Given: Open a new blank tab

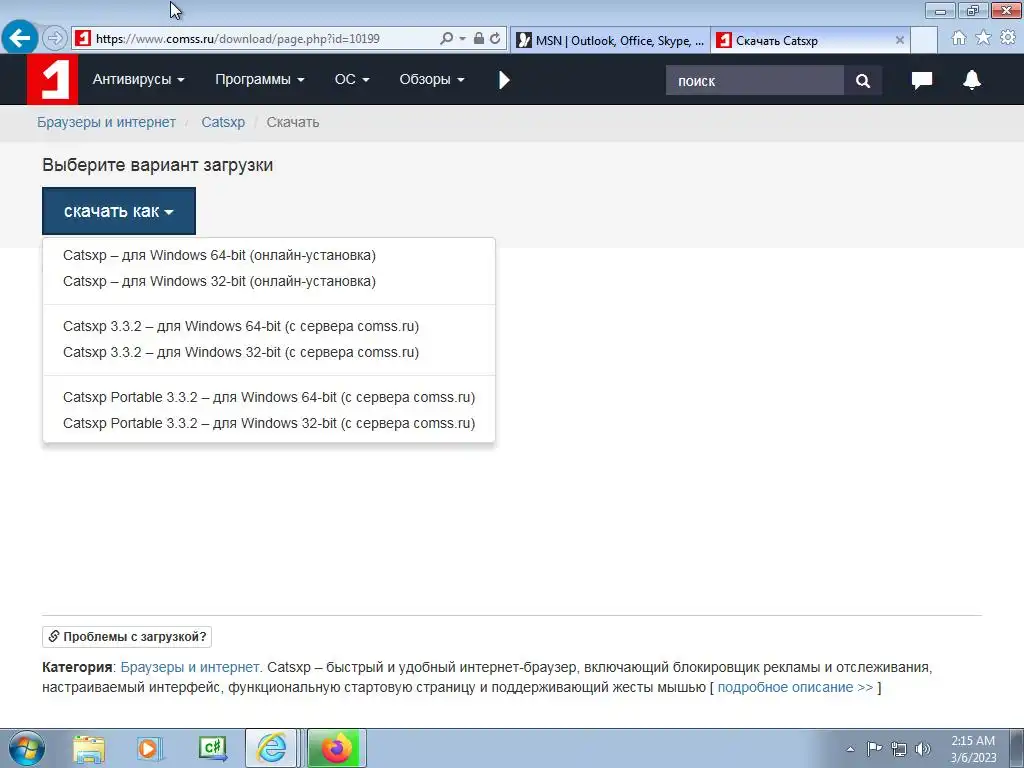Looking at the screenshot, I should [923, 40].
